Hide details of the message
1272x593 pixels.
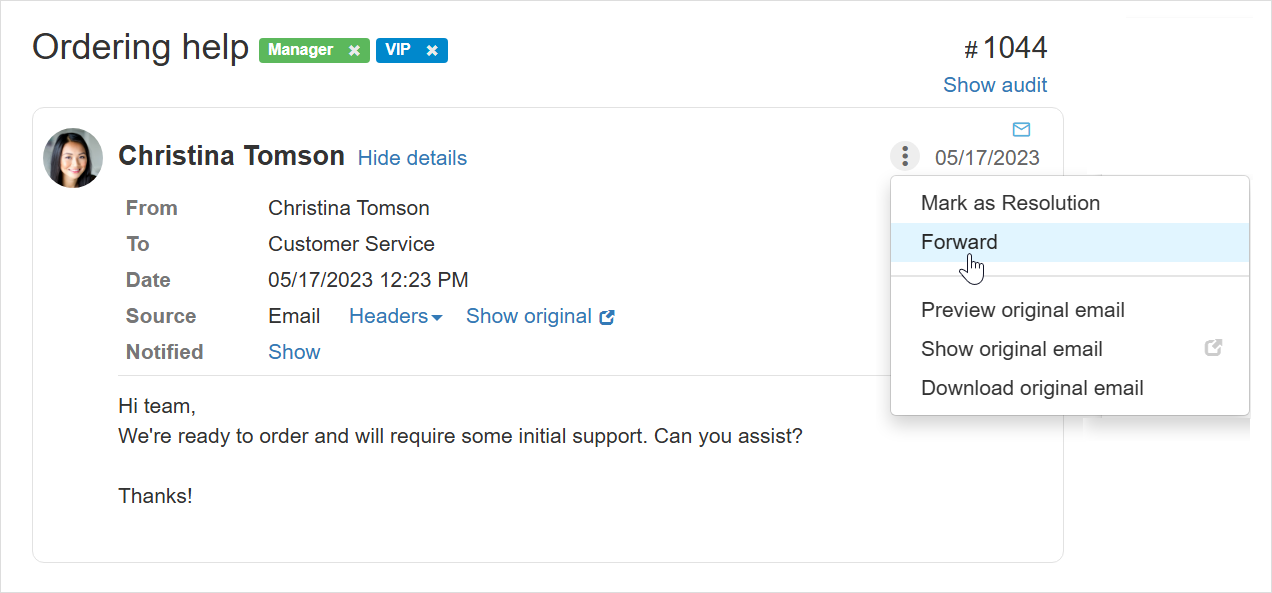click(412, 158)
